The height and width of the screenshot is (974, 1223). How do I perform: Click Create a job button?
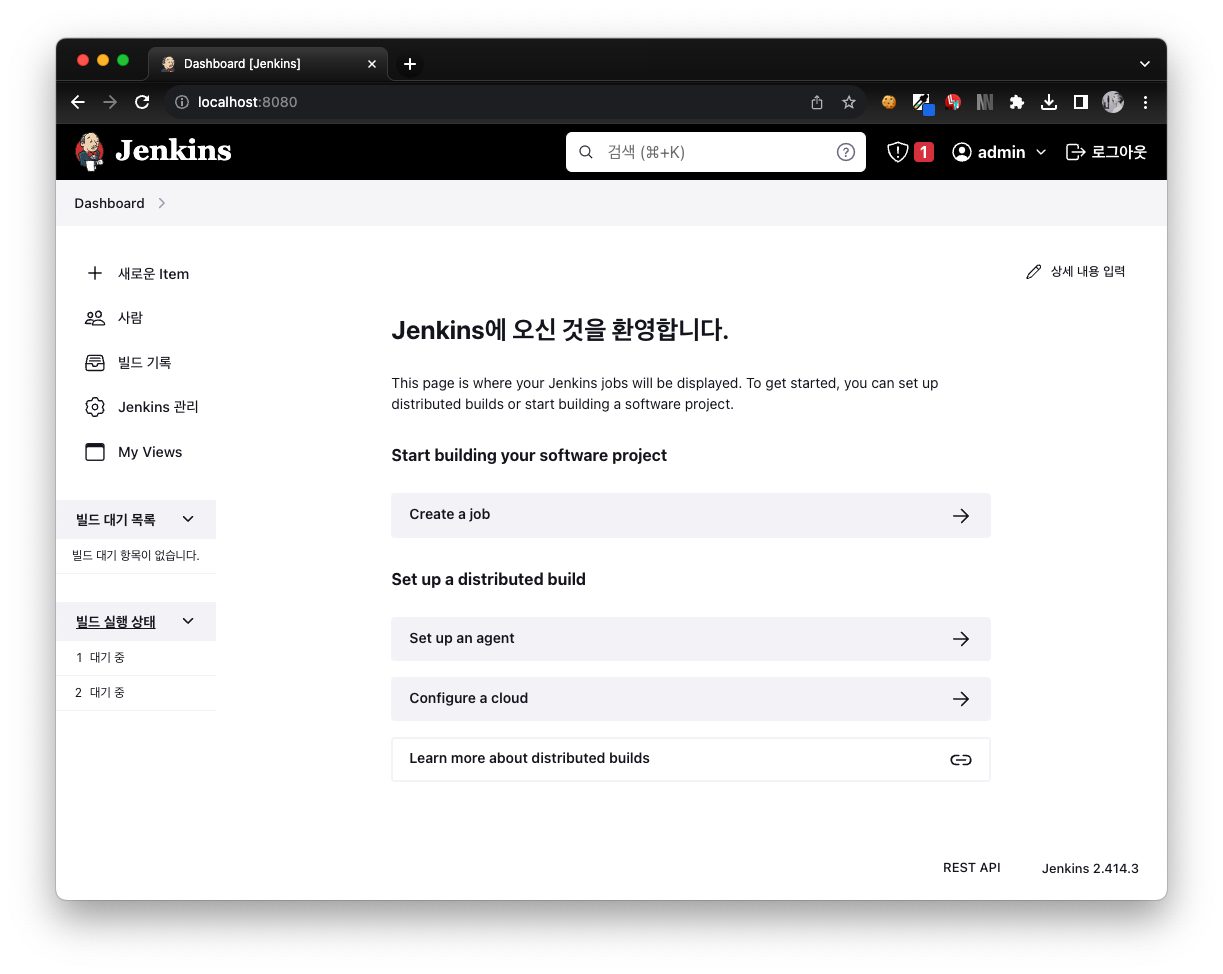coord(691,515)
